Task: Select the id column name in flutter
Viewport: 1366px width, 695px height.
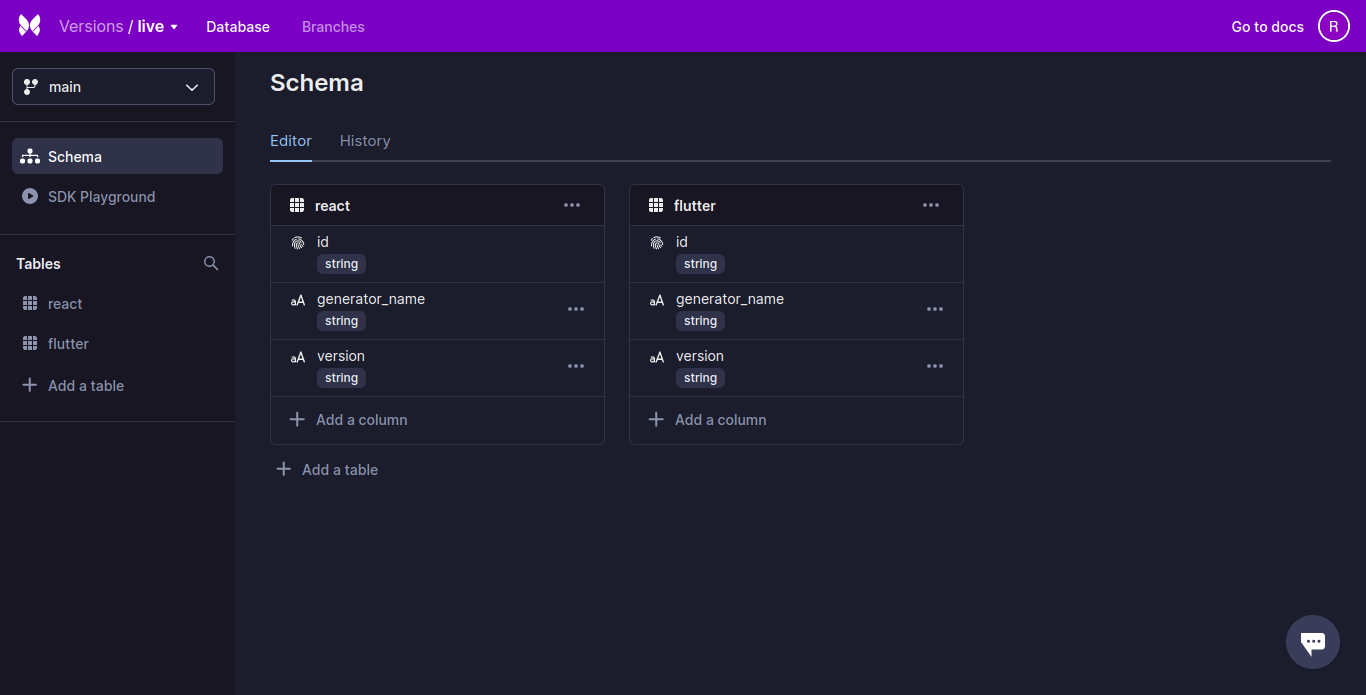Action: click(x=682, y=242)
